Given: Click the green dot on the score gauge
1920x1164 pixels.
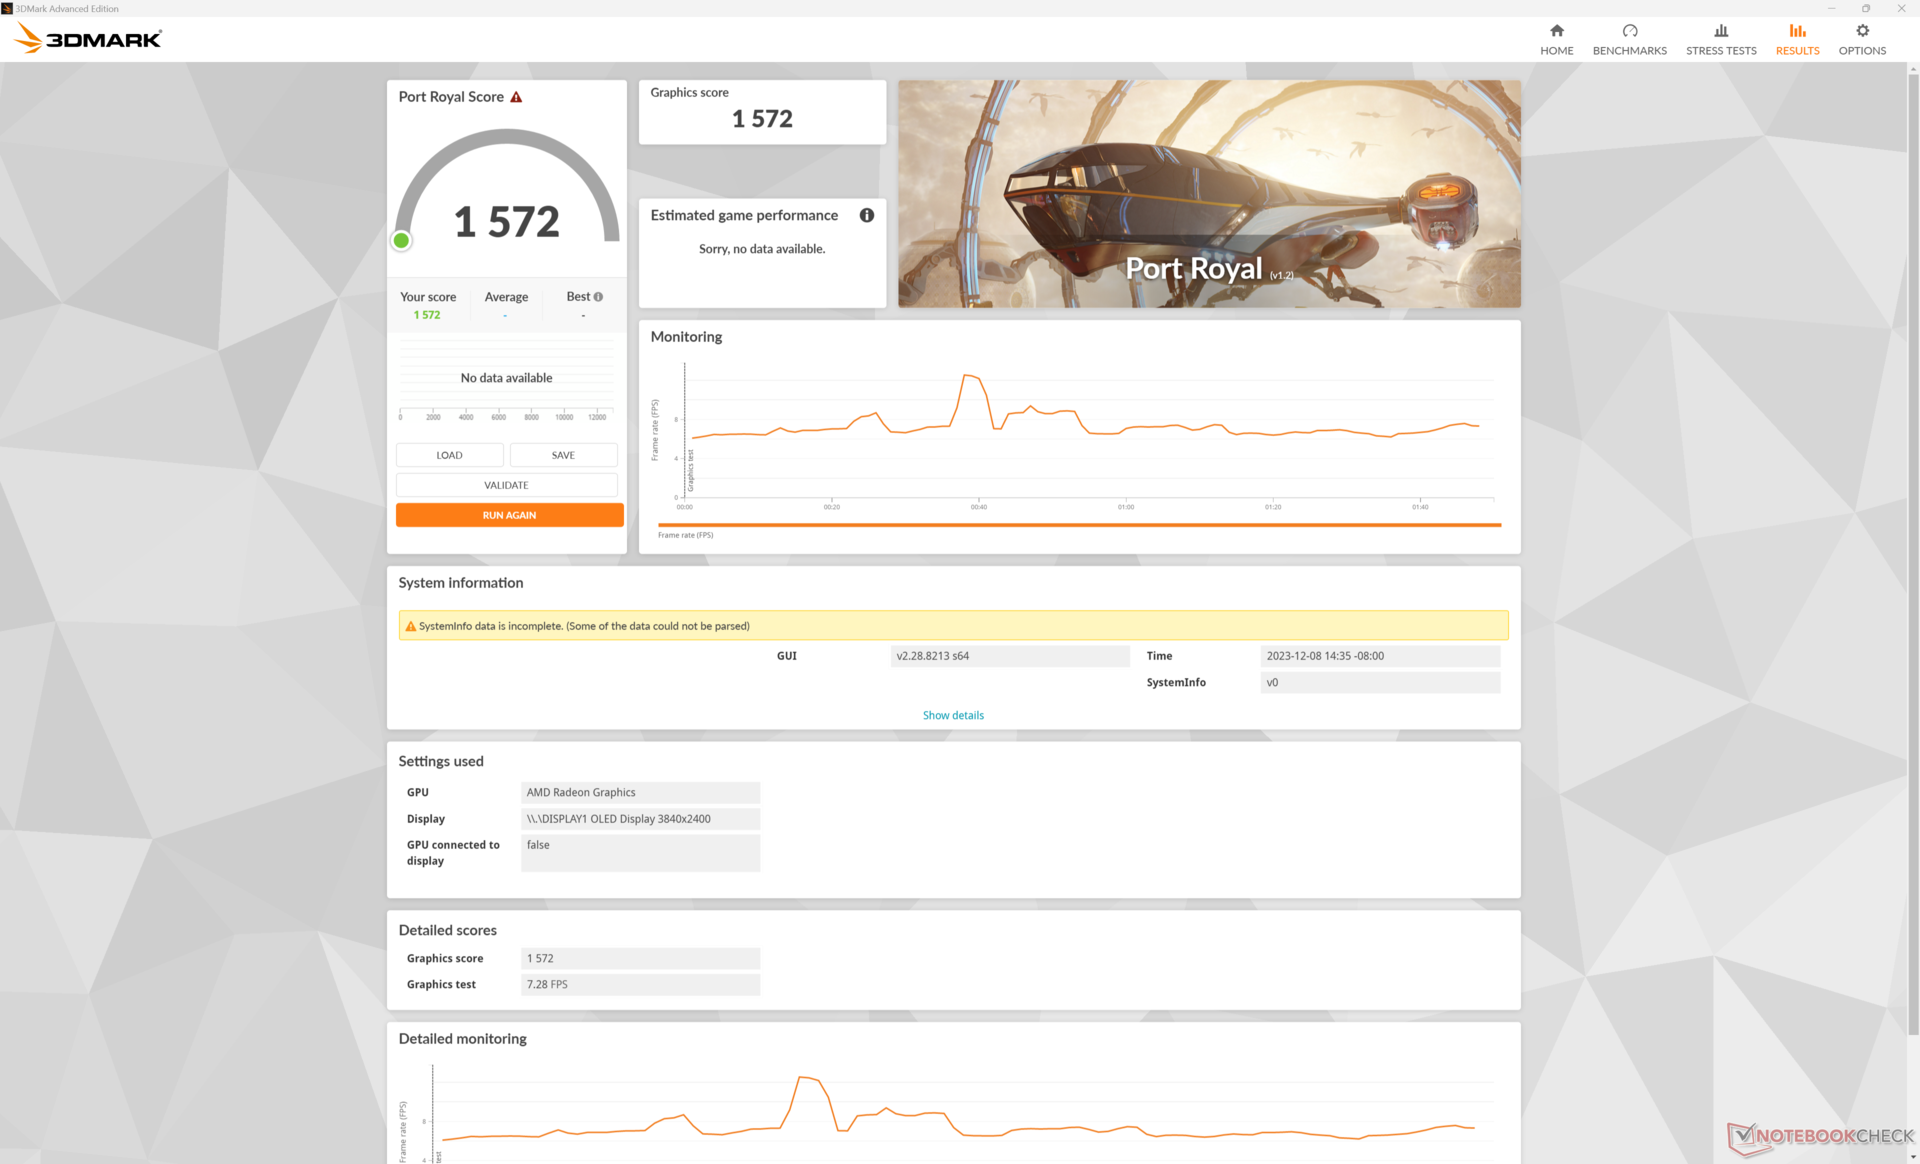Looking at the screenshot, I should 401,240.
